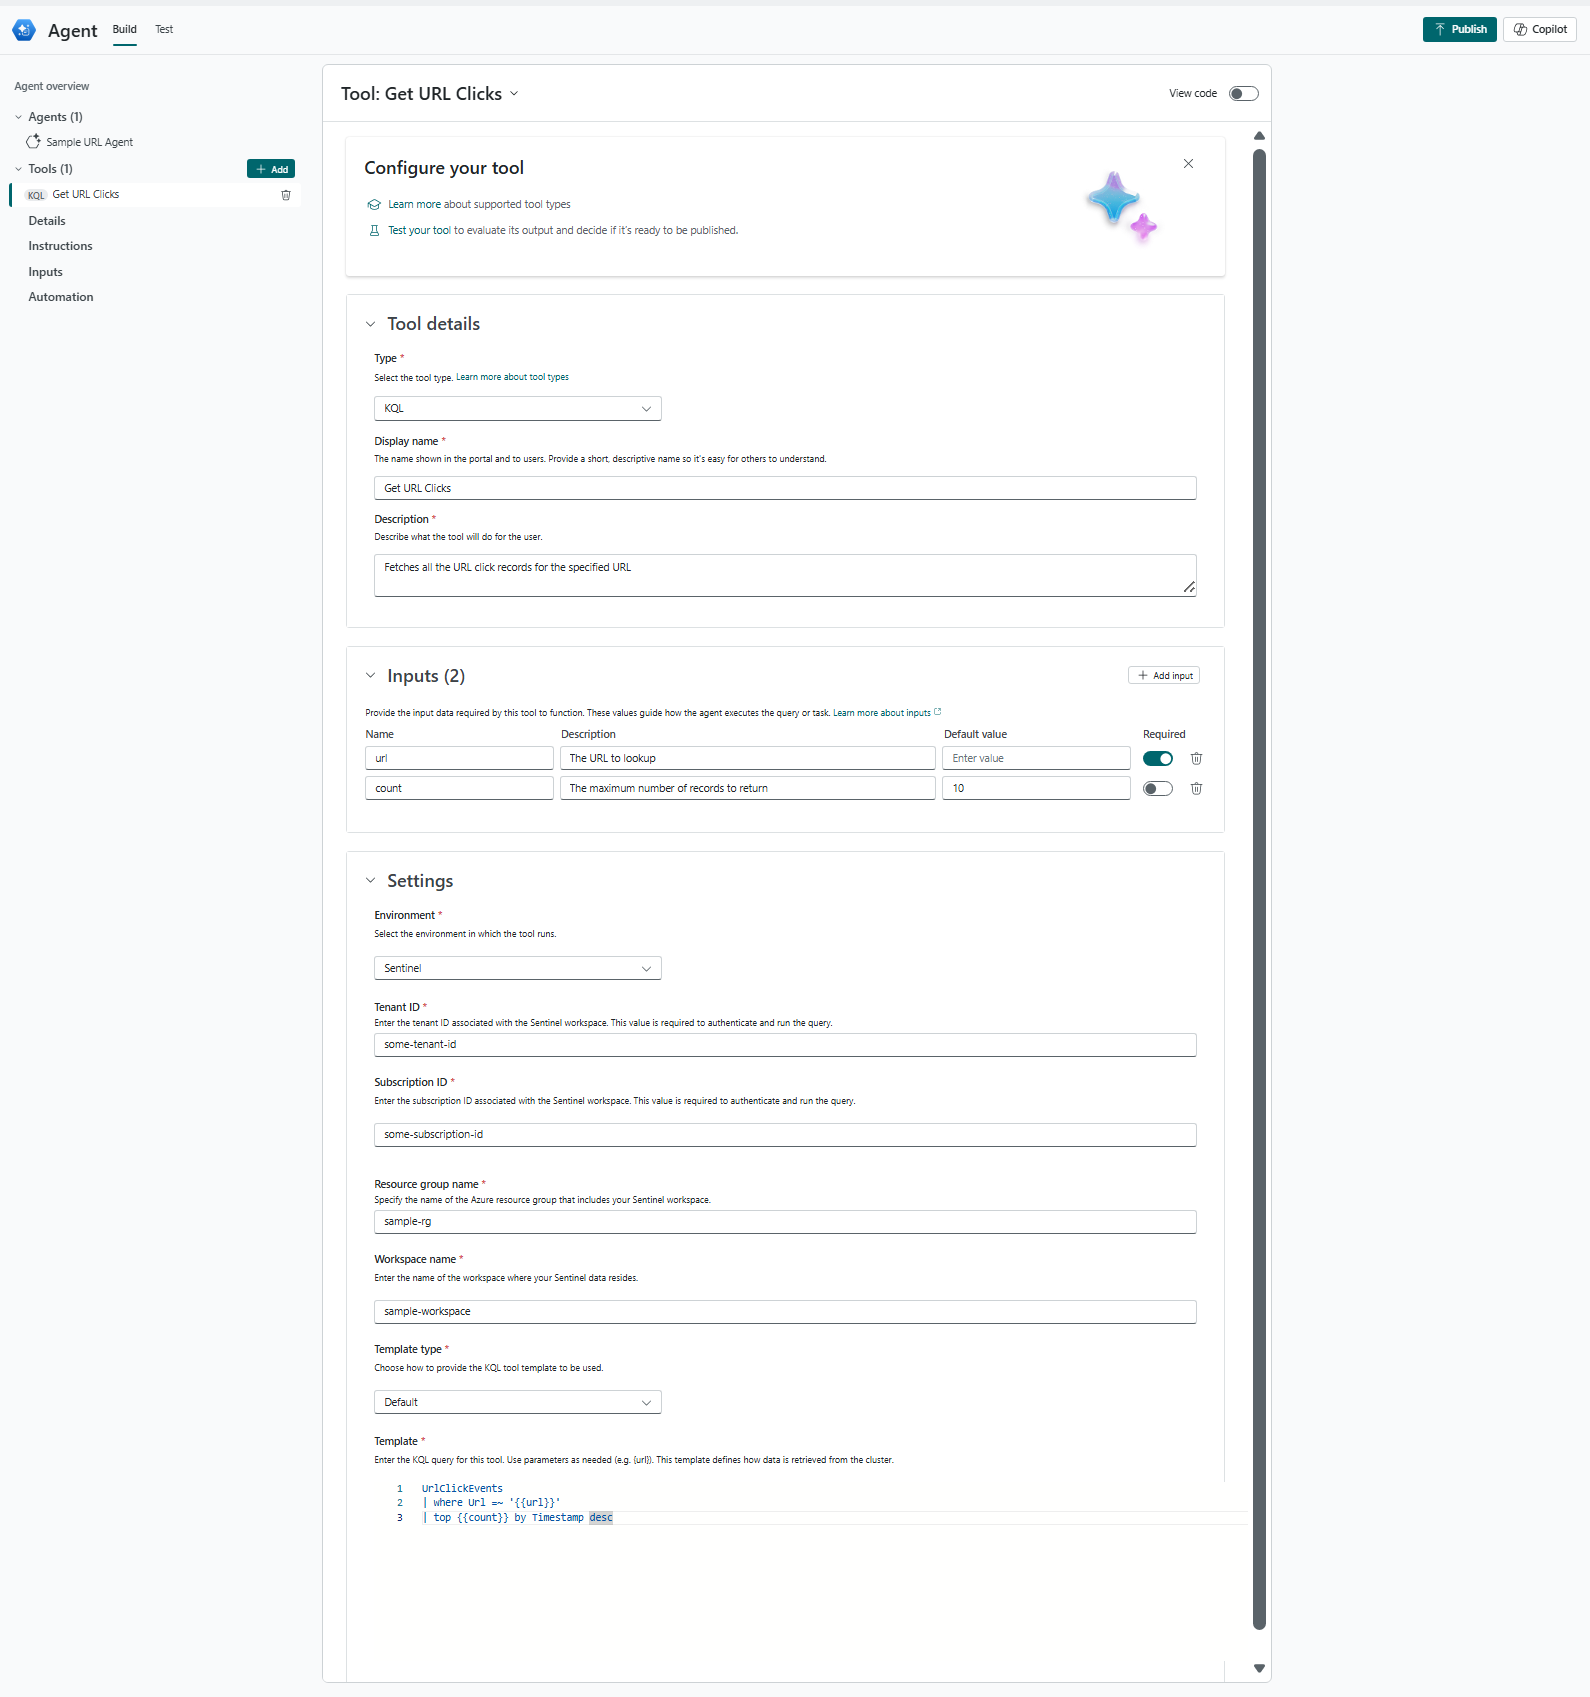Open the Type dropdown showing KQL
The image size is (1590, 1697).
(517, 409)
